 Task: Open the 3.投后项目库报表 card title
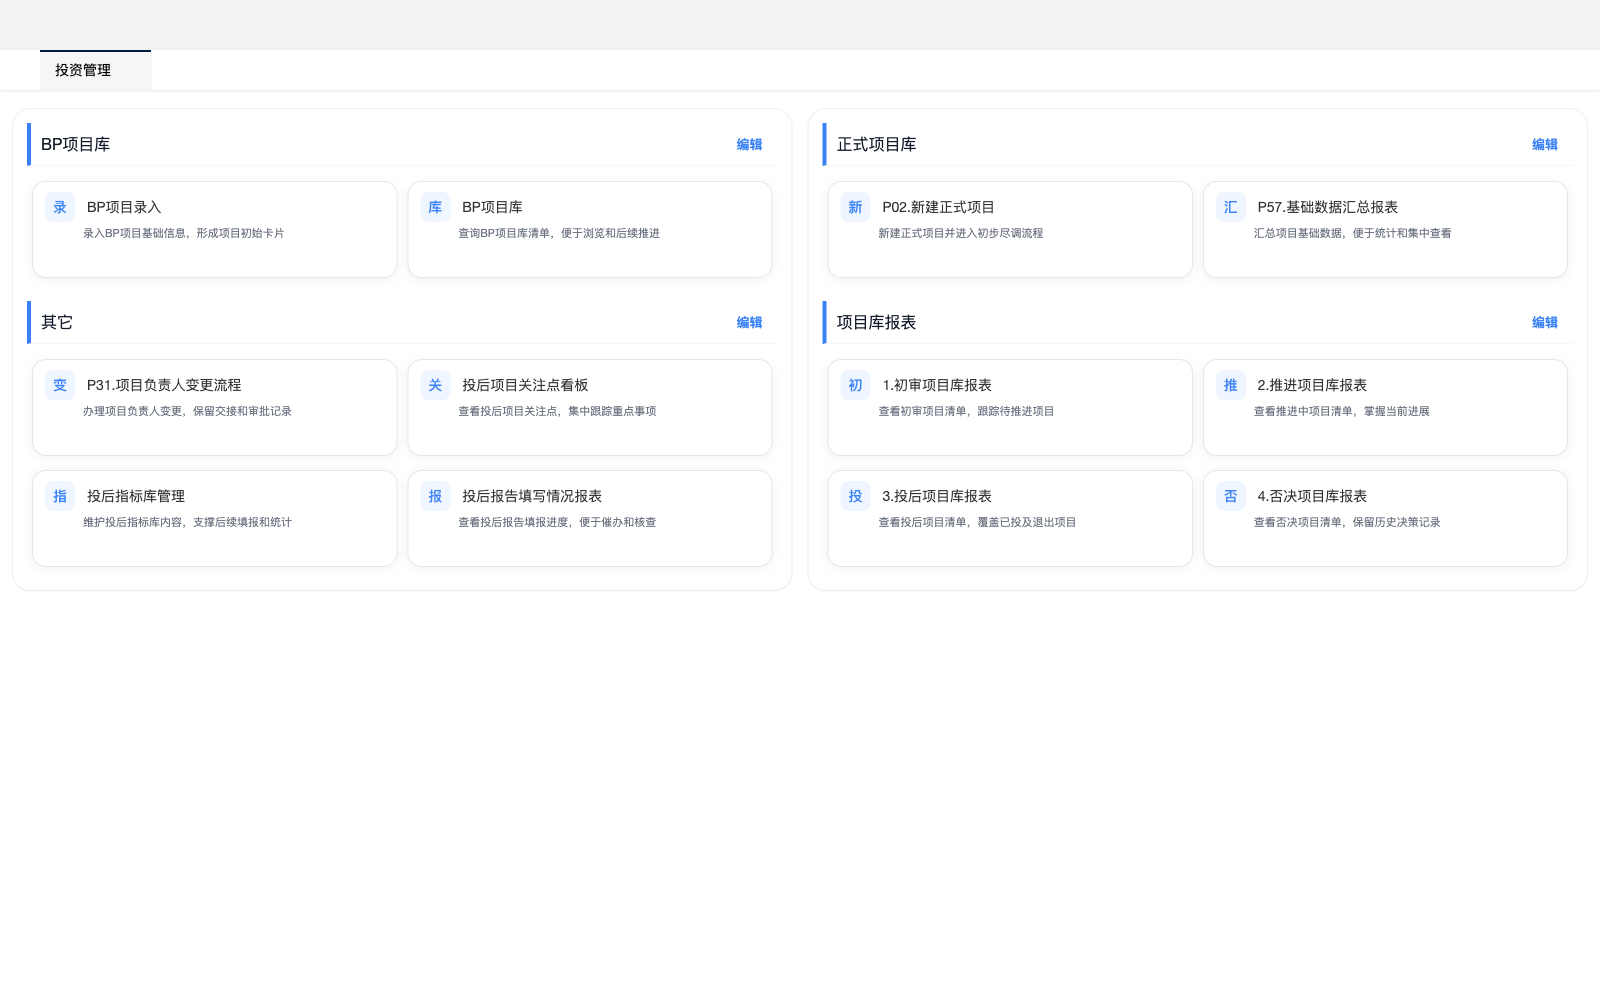(x=936, y=496)
